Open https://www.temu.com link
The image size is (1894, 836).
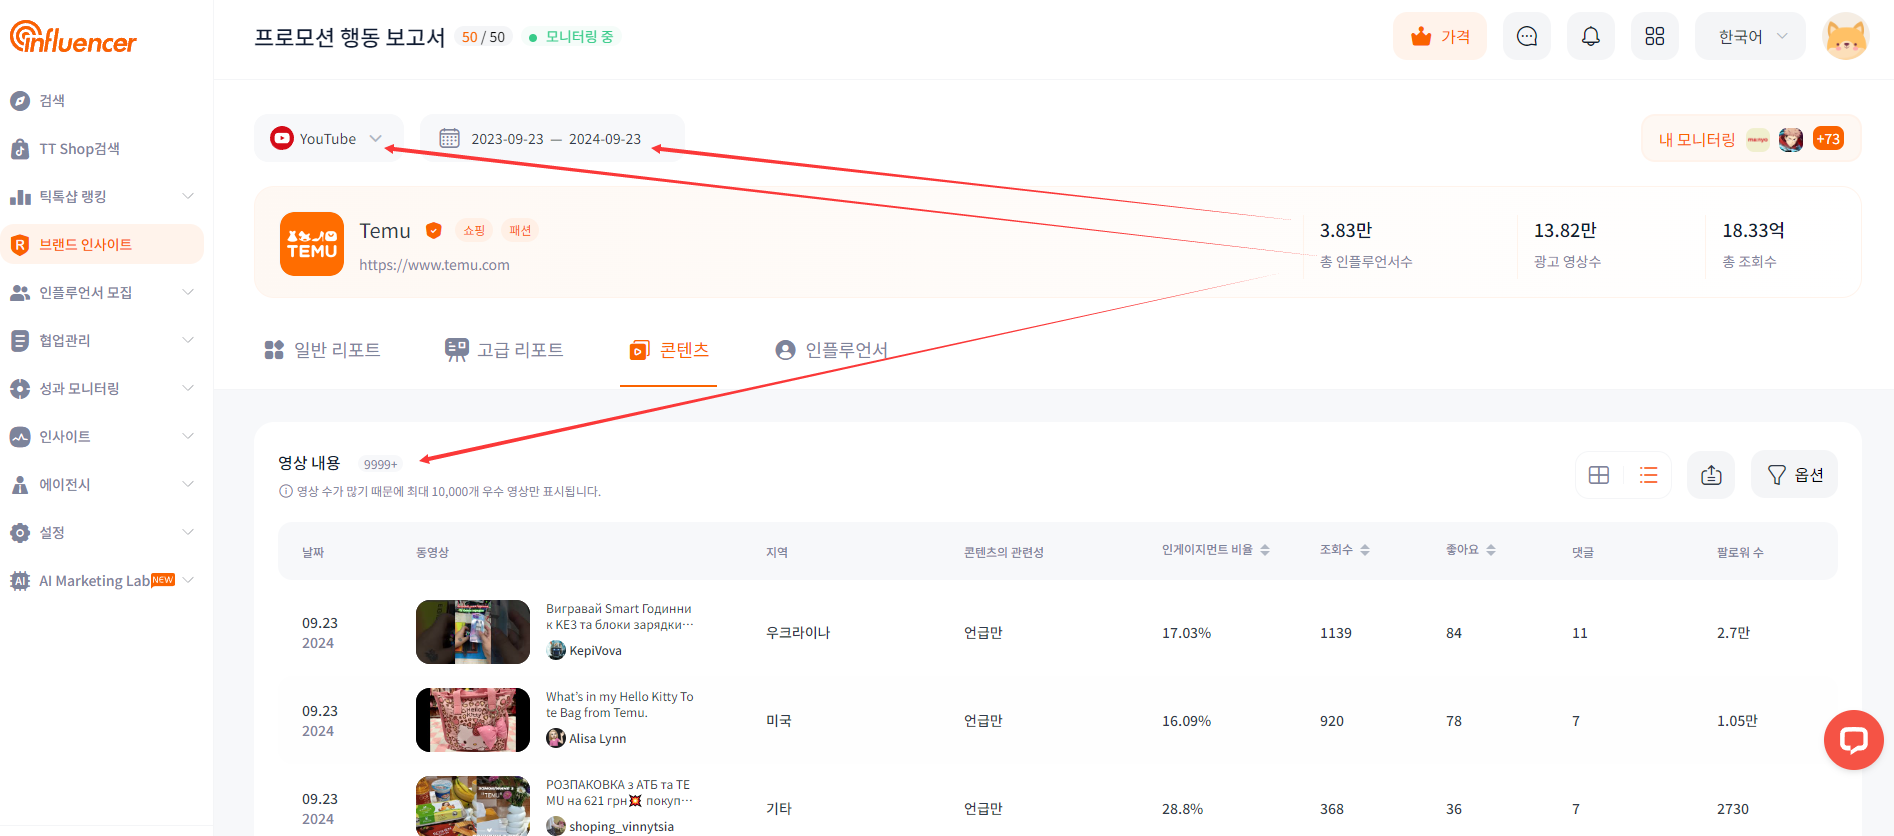click(434, 265)
